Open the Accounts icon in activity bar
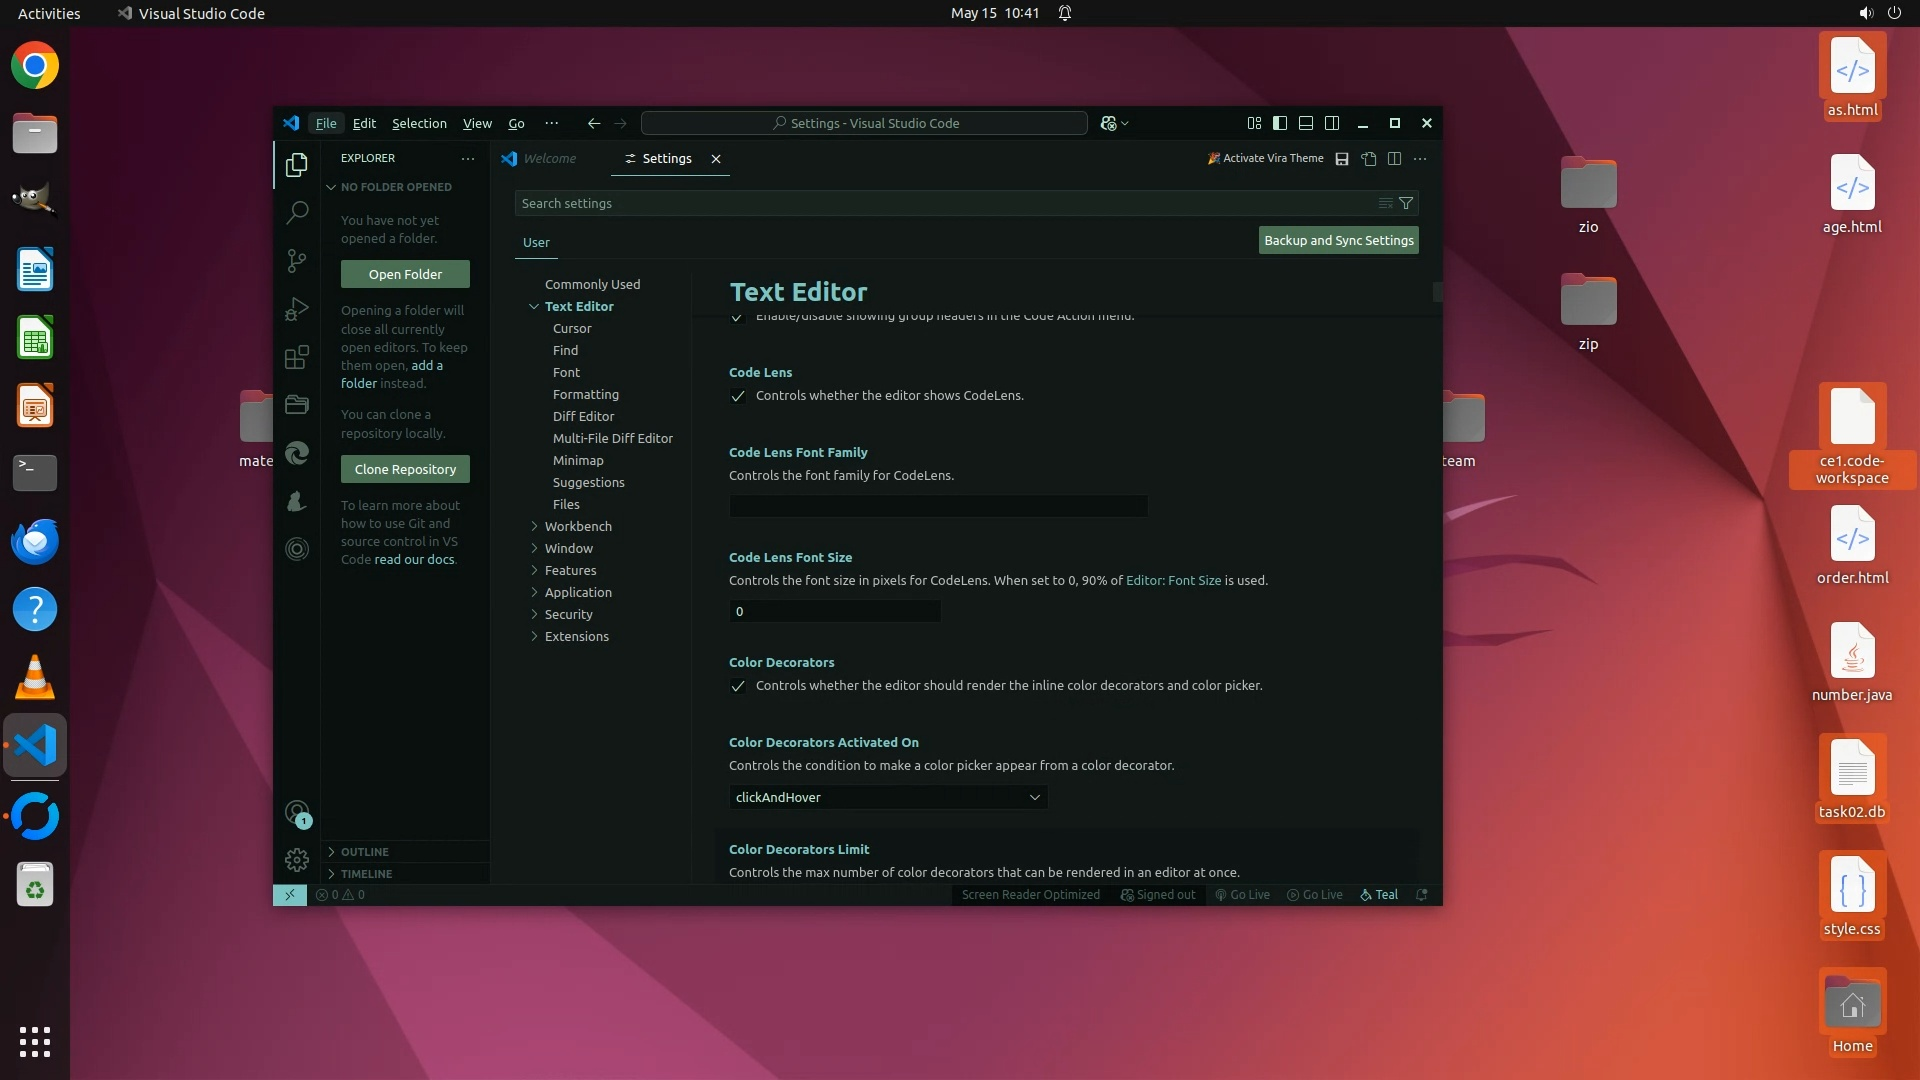The width and height of the screenshot is (1920, 1080). tap(297, 812)
